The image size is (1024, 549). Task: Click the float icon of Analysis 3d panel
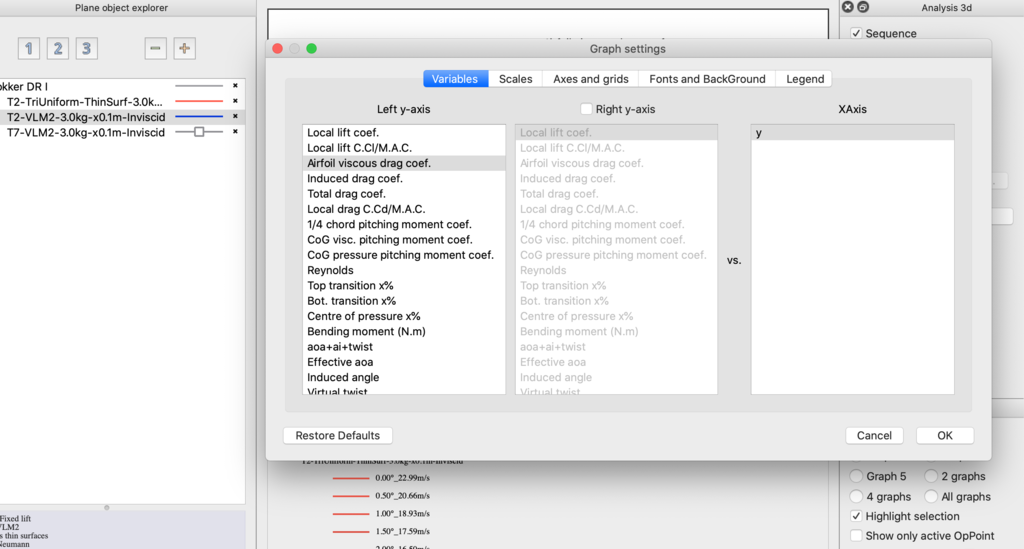tap(863, 7)
